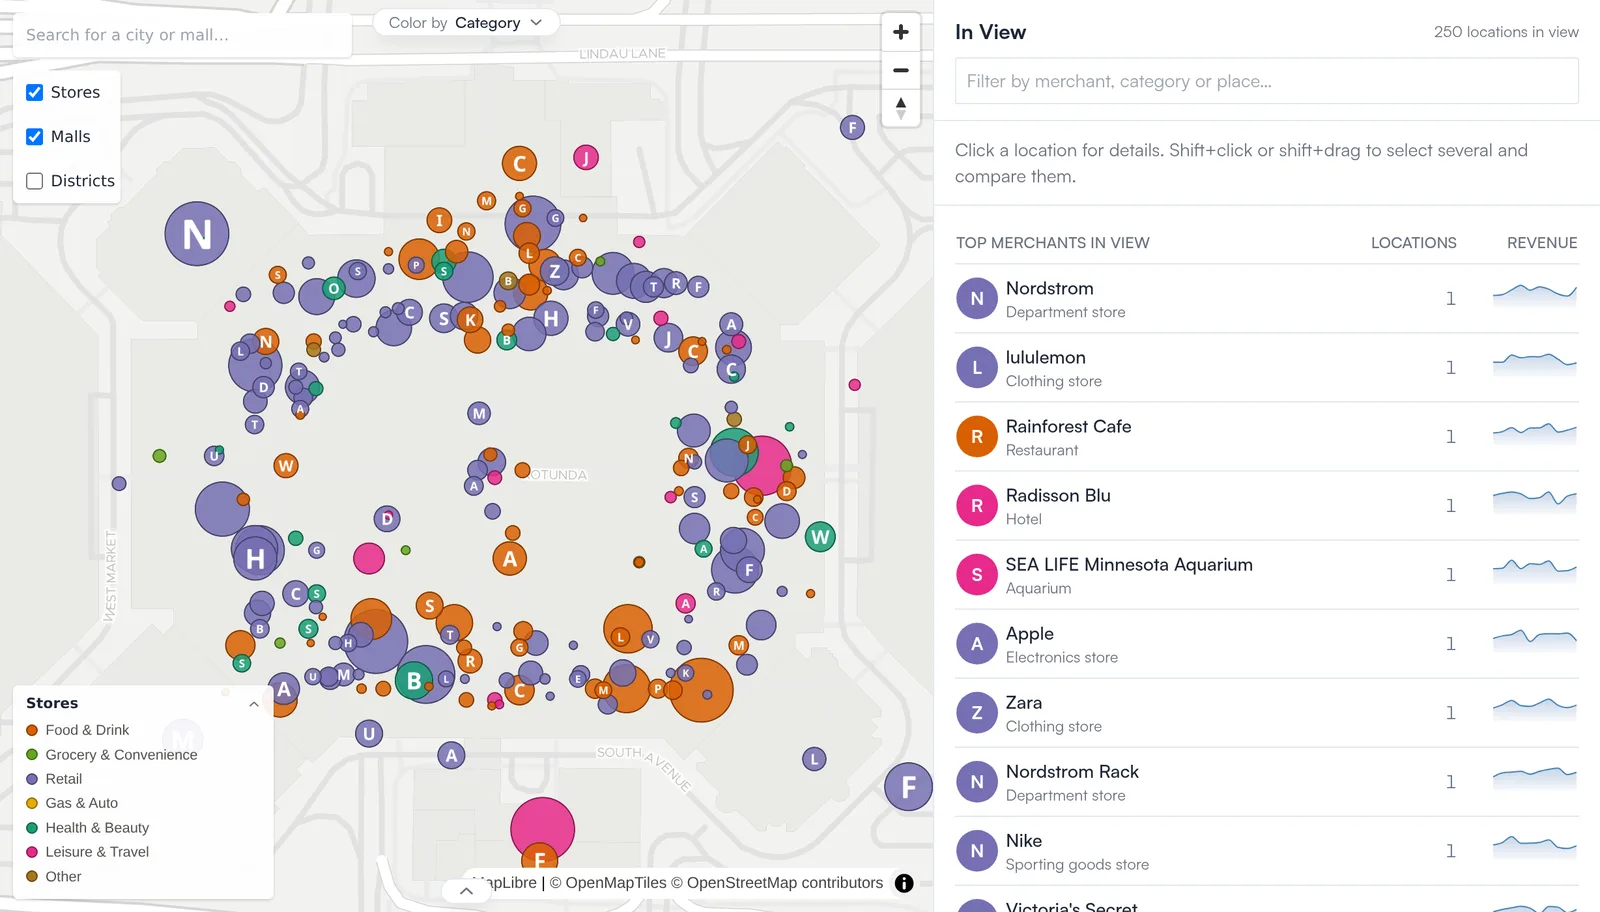Image resolution: width=1600 pixels, height=912 pixels.
Task: Click the orange K marker on map
Action: (470, 320)
